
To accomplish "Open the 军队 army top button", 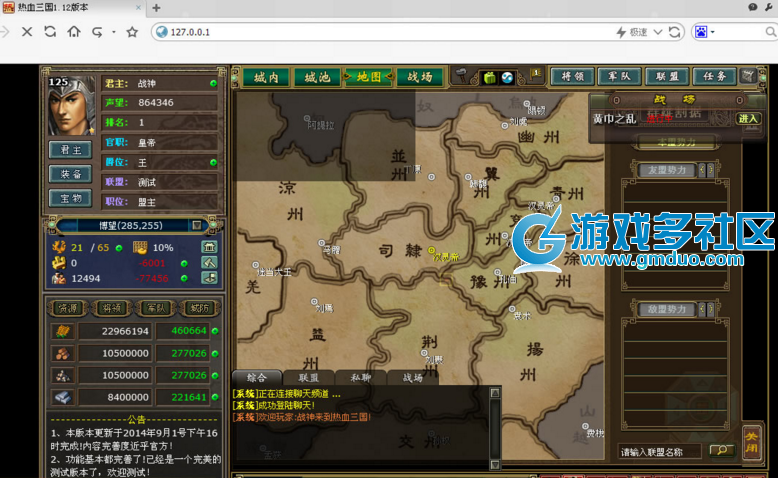I will pyautogui.click(x=619, y=76).
